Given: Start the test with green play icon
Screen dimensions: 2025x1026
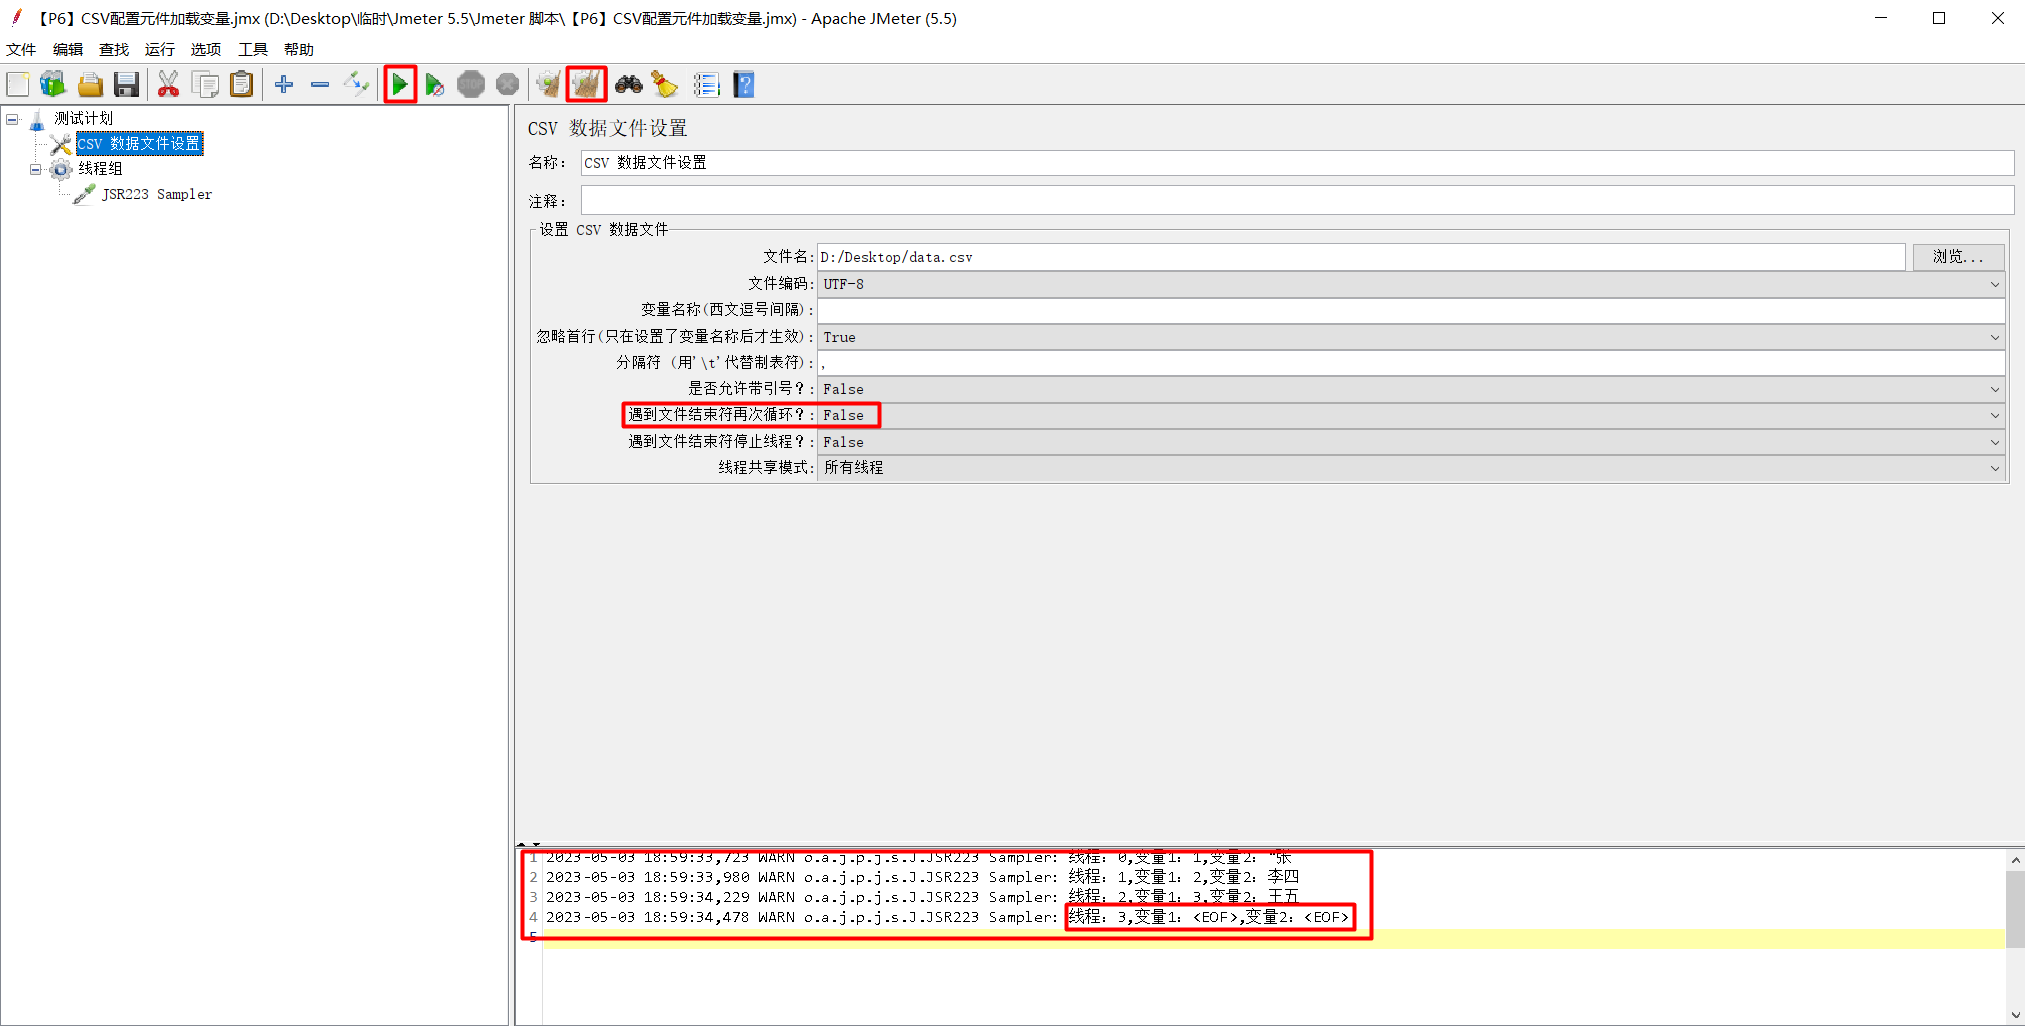Looking at the screenshot, I should [400, 85].
